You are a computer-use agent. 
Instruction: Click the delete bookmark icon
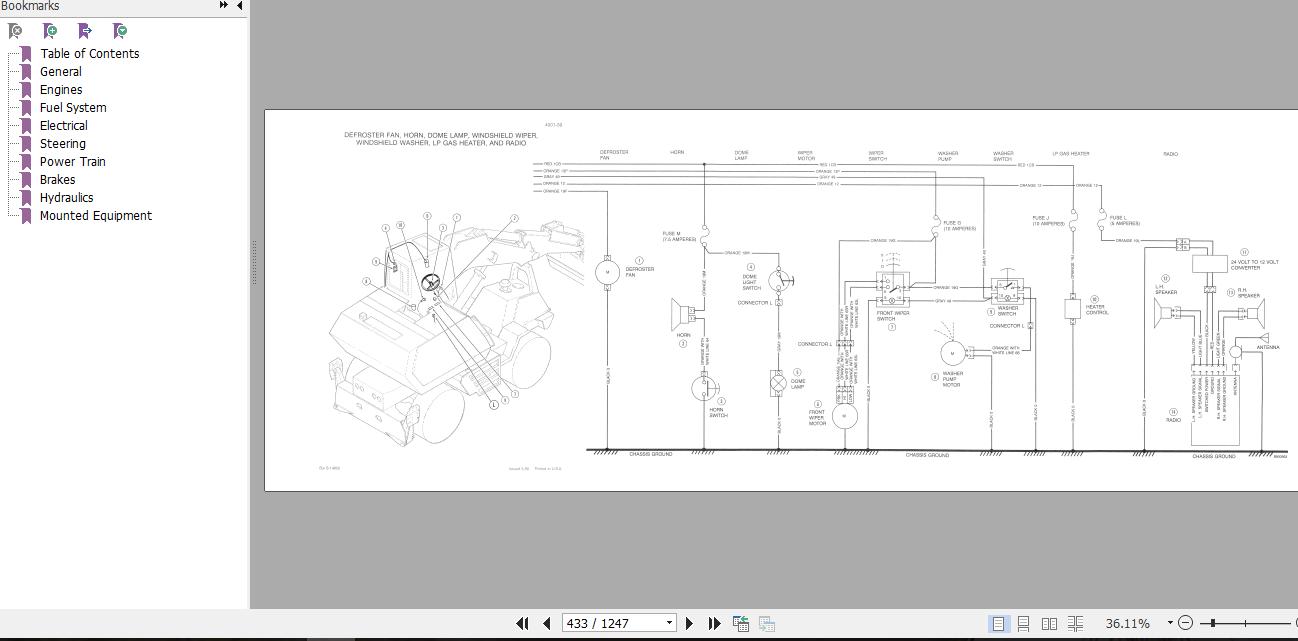point(16,30)
